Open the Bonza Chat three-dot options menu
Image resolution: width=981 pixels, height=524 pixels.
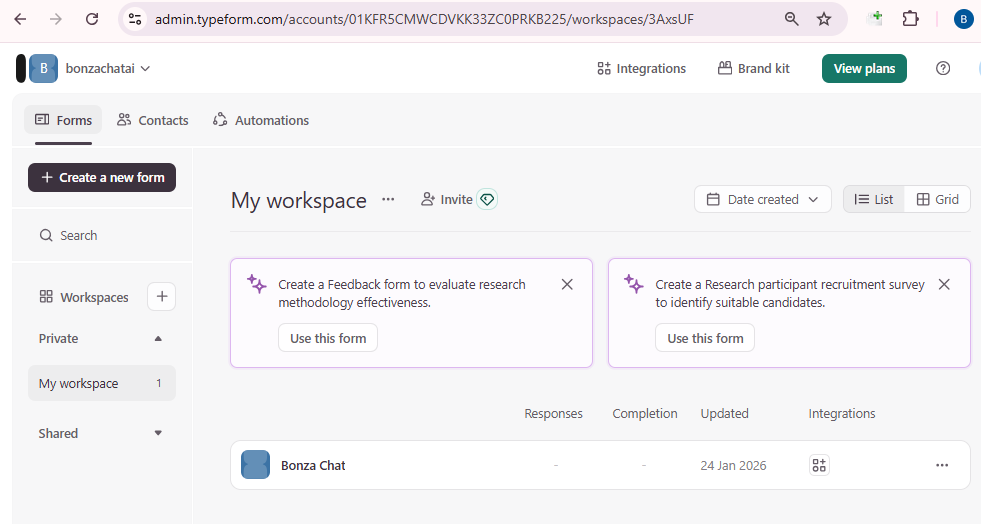(x=941, y=465)
